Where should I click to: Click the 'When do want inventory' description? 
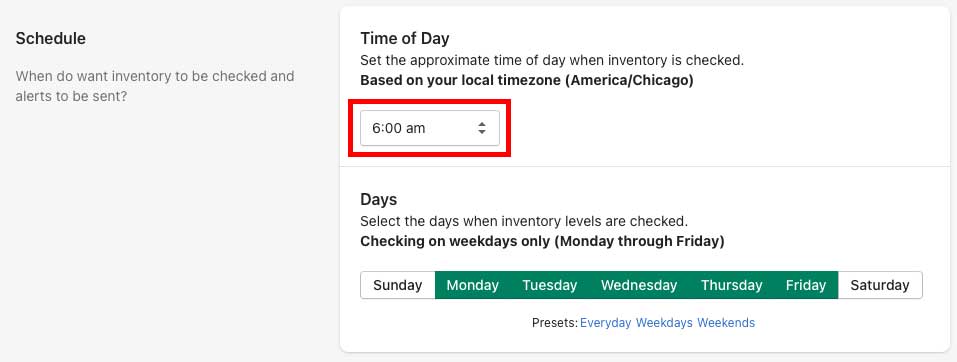click(155, 86)
